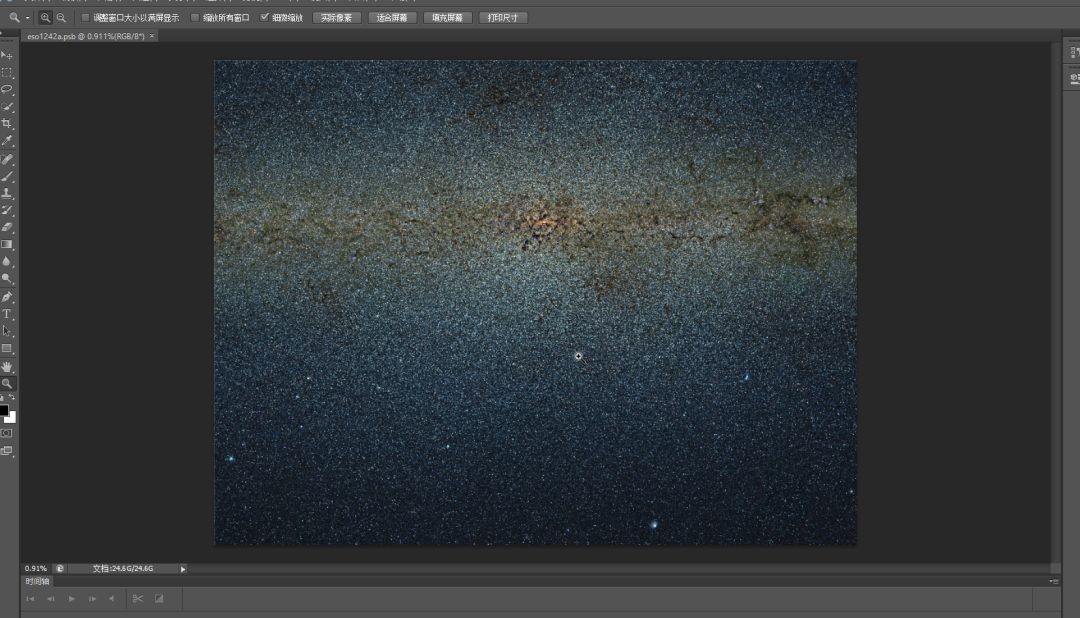Switch to the Type tool
Viewport: 1080px width, 618px height.
[x=7, y=314]
